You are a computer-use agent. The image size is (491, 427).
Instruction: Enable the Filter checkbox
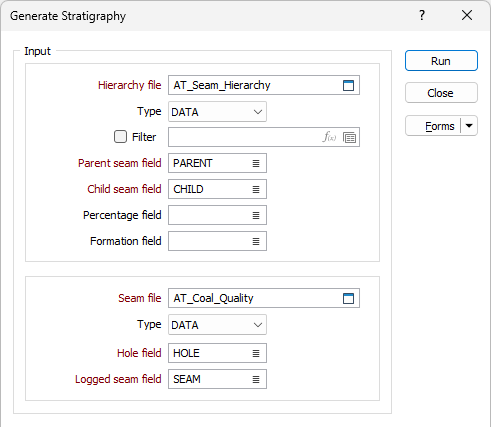point(120,137)
